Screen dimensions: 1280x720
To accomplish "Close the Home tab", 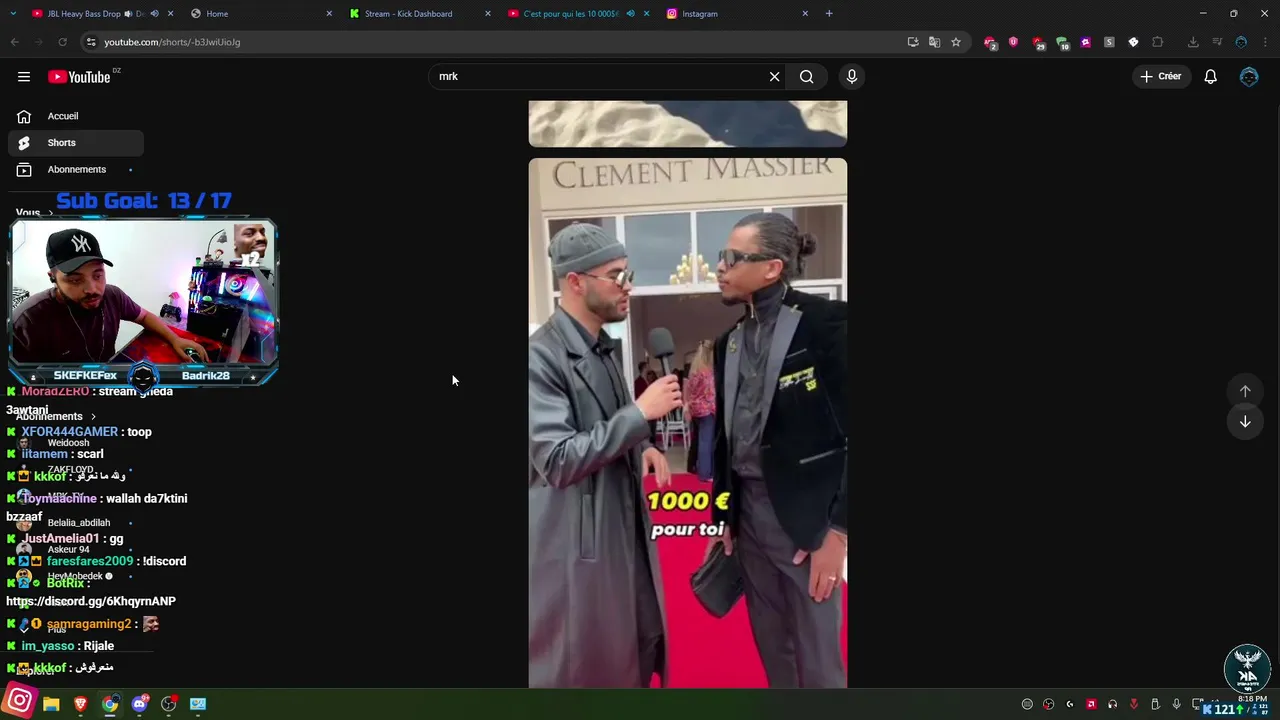I will click(x=330, y=14).
